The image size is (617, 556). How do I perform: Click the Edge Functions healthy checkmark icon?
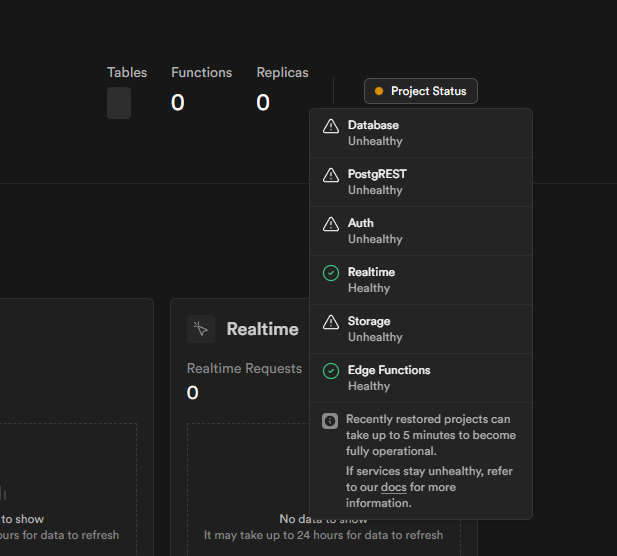[x=331, y=371]
